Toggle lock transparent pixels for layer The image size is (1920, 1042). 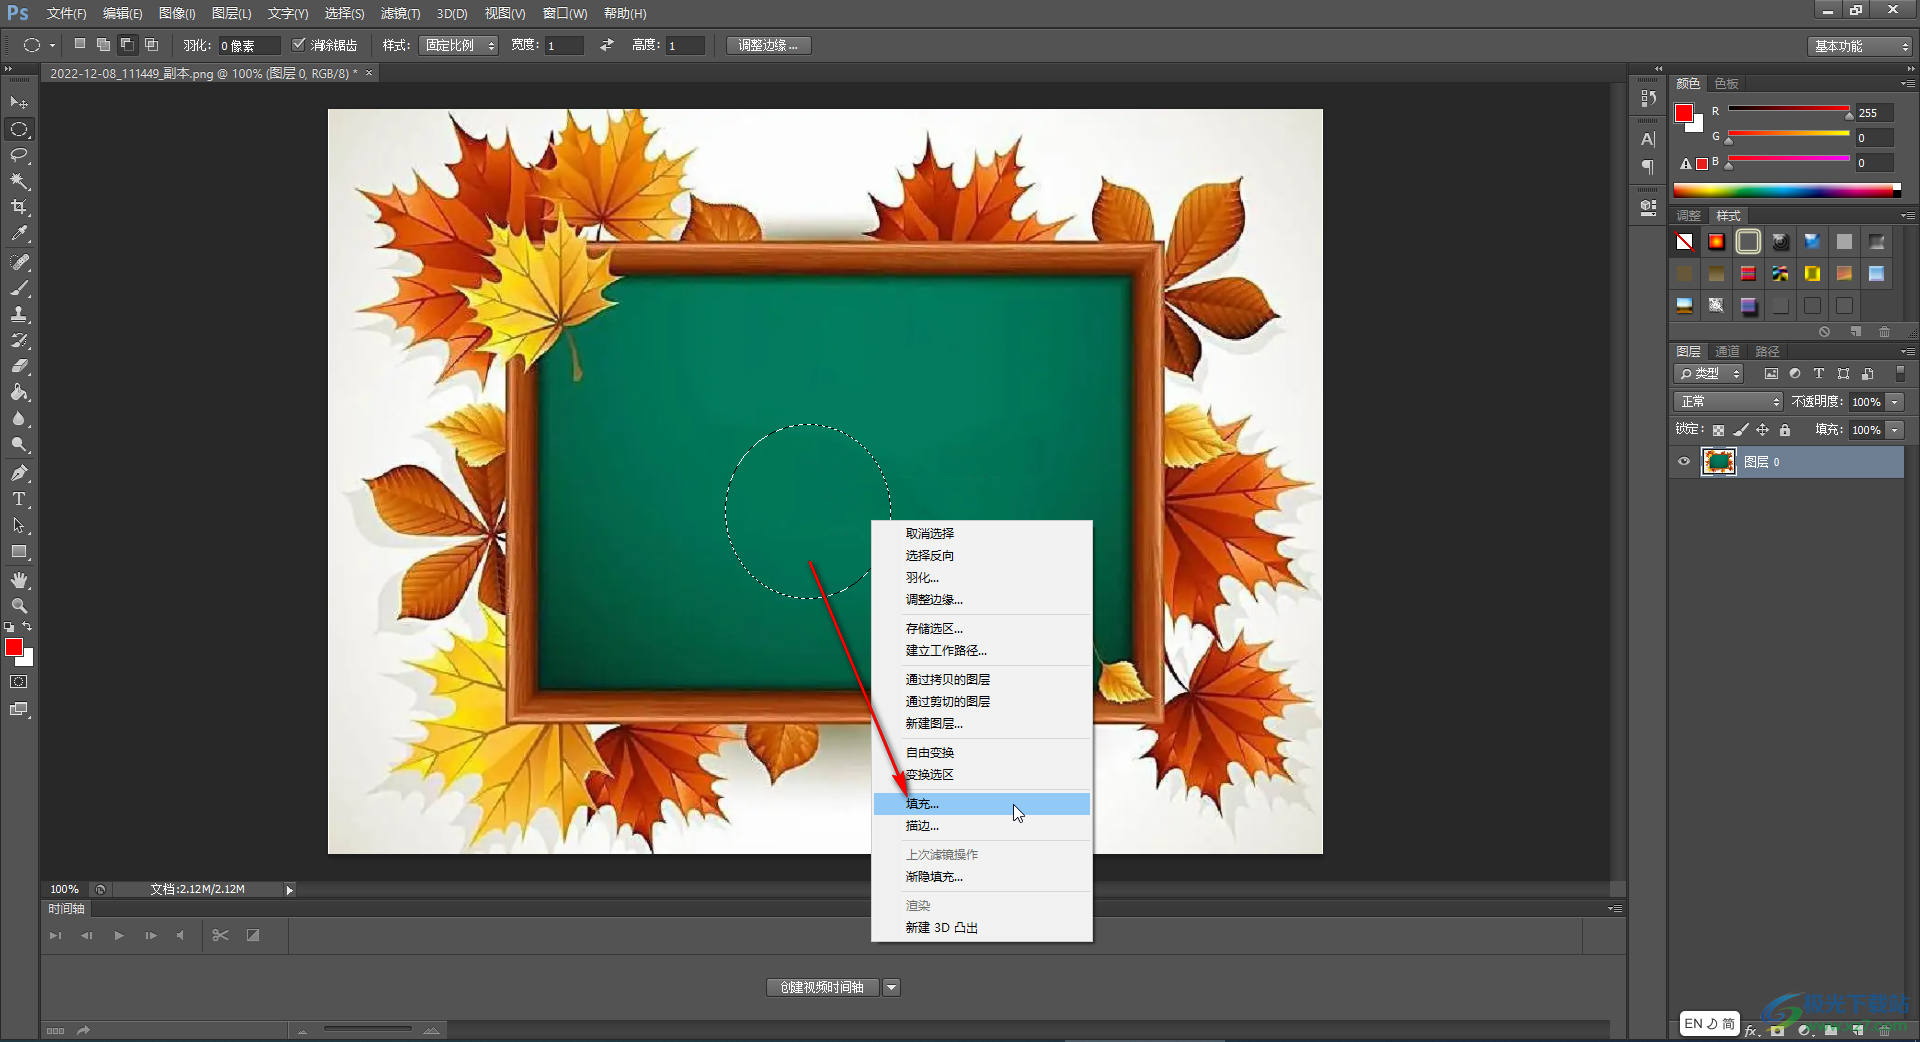pos(1718,430)
